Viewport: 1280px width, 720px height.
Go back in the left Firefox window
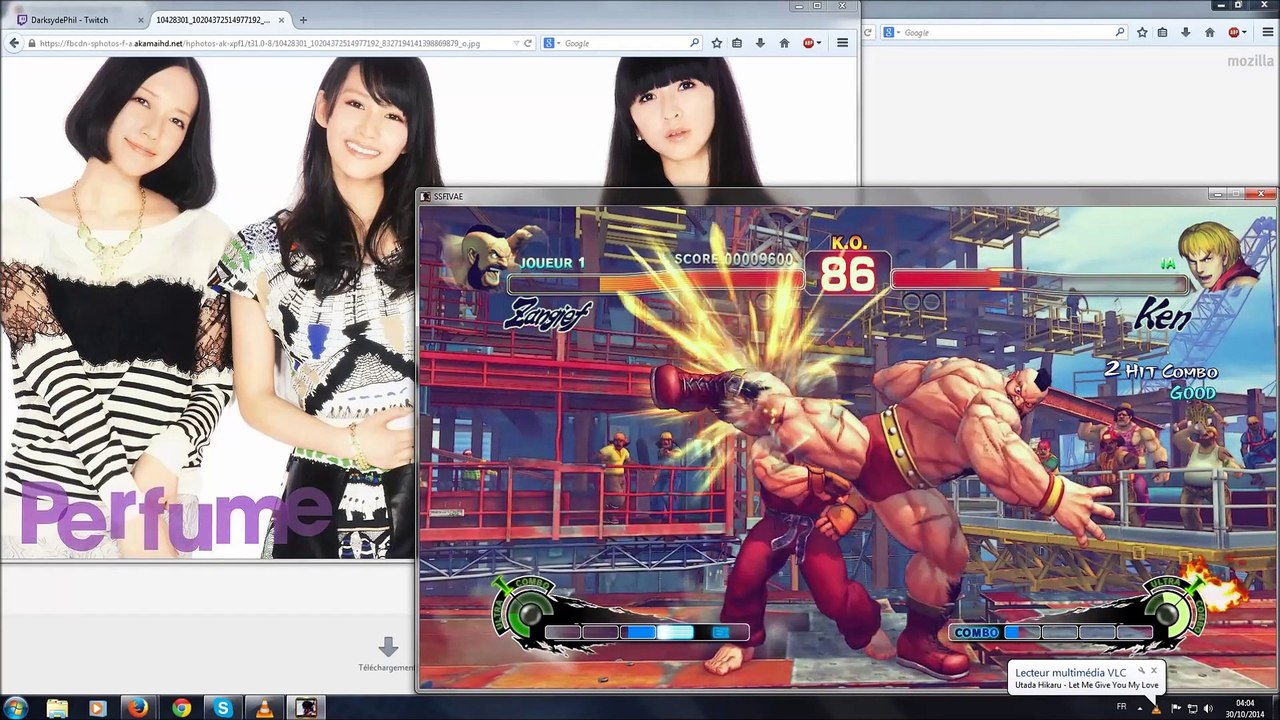coord(14,43)
